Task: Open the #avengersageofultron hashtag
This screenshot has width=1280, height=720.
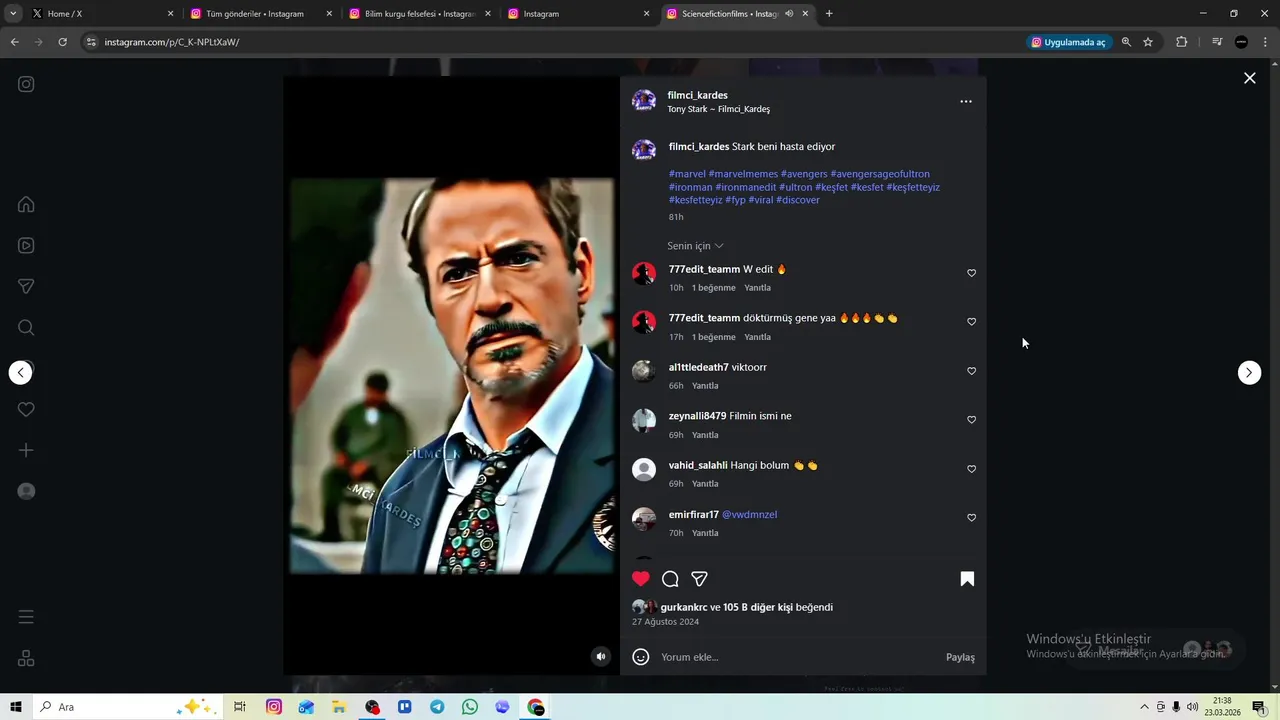Action: (x=880, y=174)
